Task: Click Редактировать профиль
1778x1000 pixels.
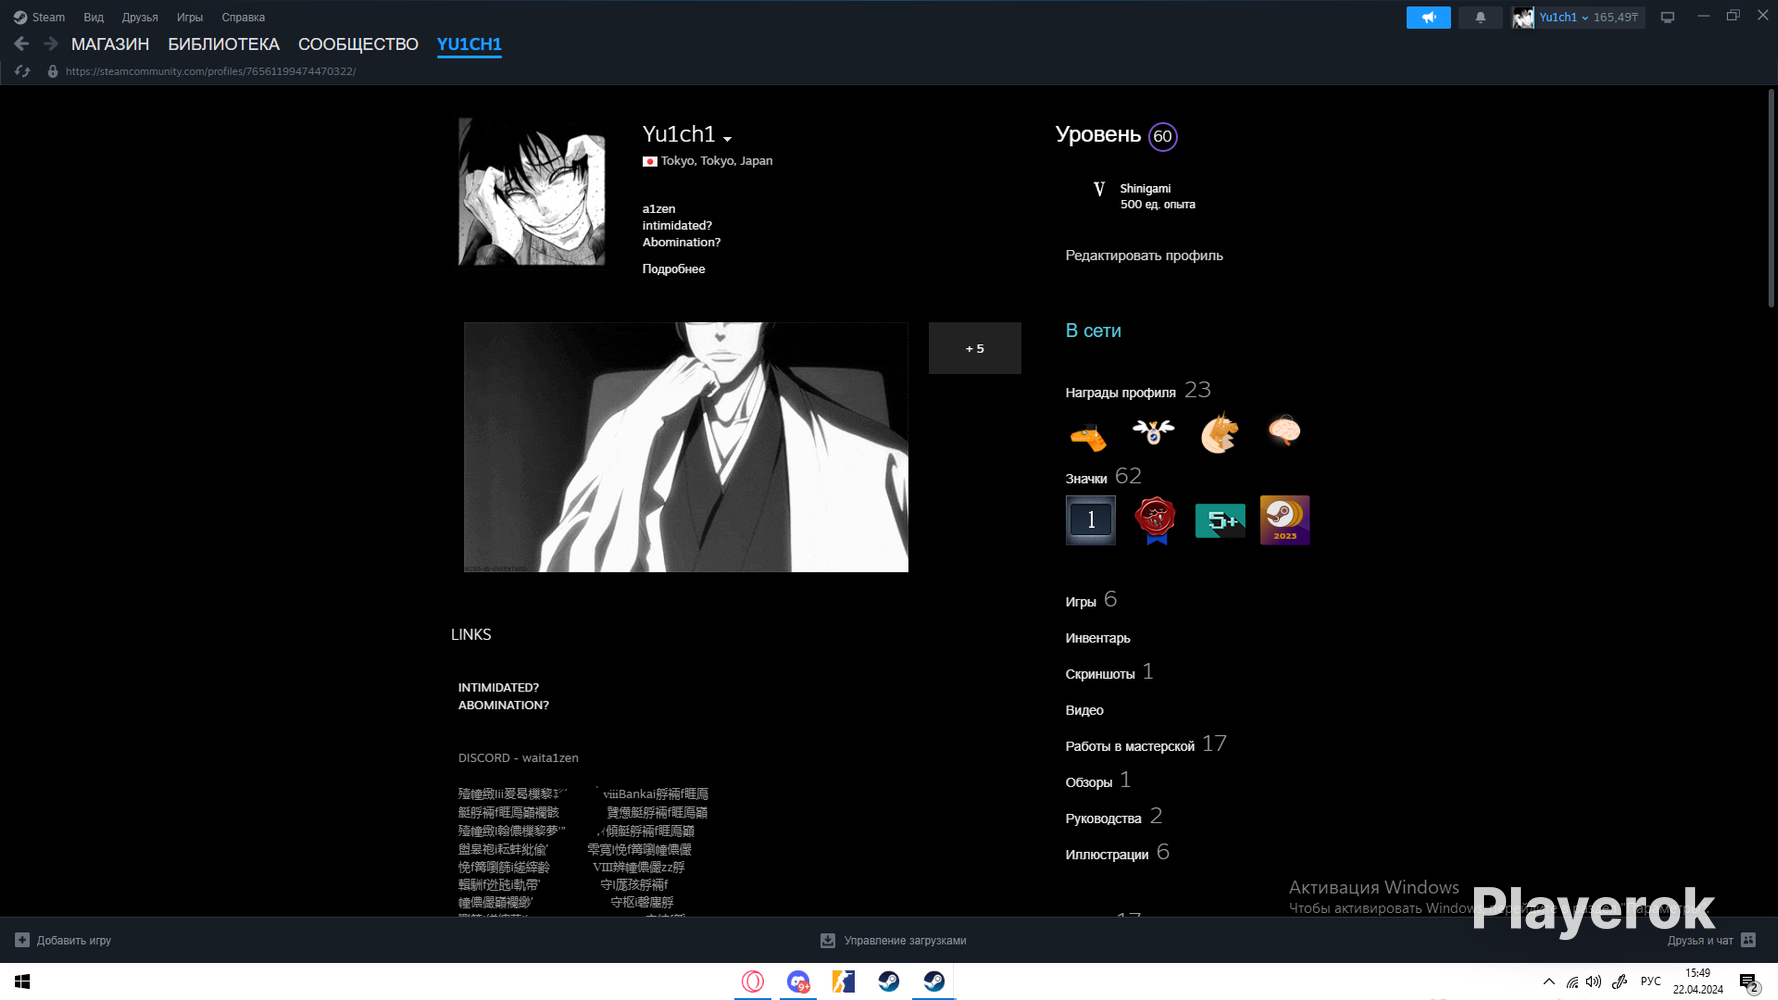Action: pyautogui.click(x=1144, y=256)
